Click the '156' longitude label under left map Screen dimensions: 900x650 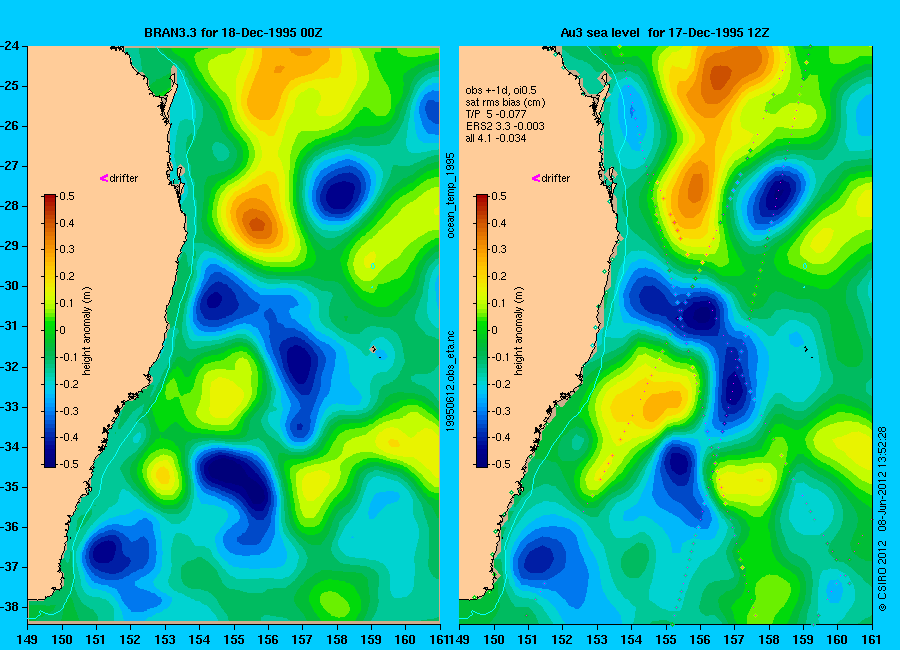click(268, 639)
